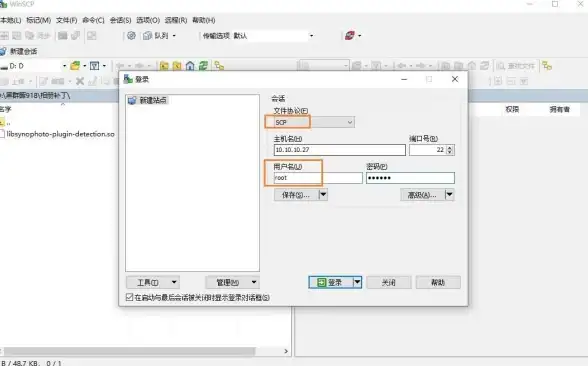
Task: Refresh the local panel with green arrows icon
Action: coord(203,66)
